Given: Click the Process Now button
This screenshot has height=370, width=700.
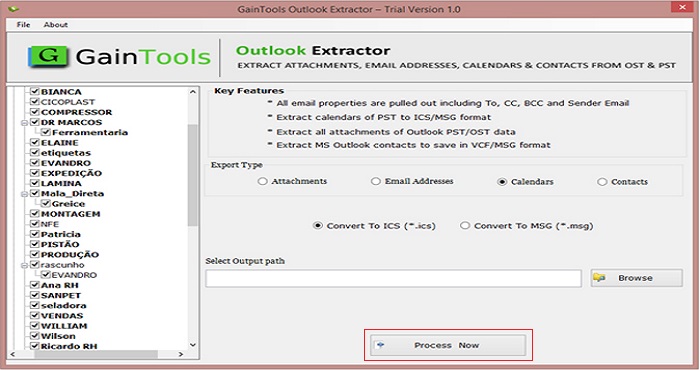Looking at the screenshot, I should (x=448, y=345).
